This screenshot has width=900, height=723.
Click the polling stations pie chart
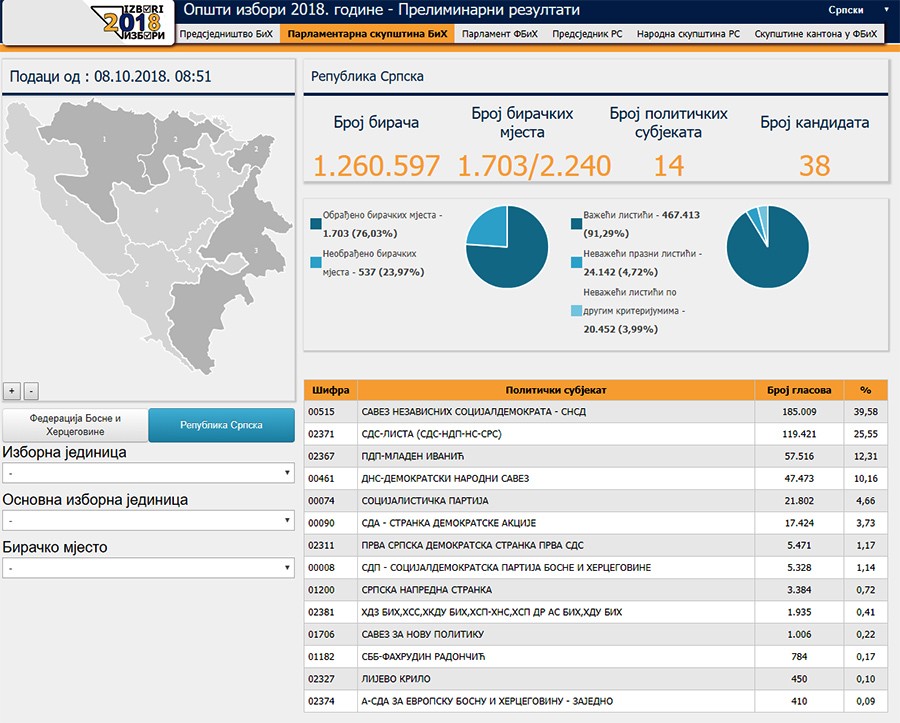pos(507,247)
